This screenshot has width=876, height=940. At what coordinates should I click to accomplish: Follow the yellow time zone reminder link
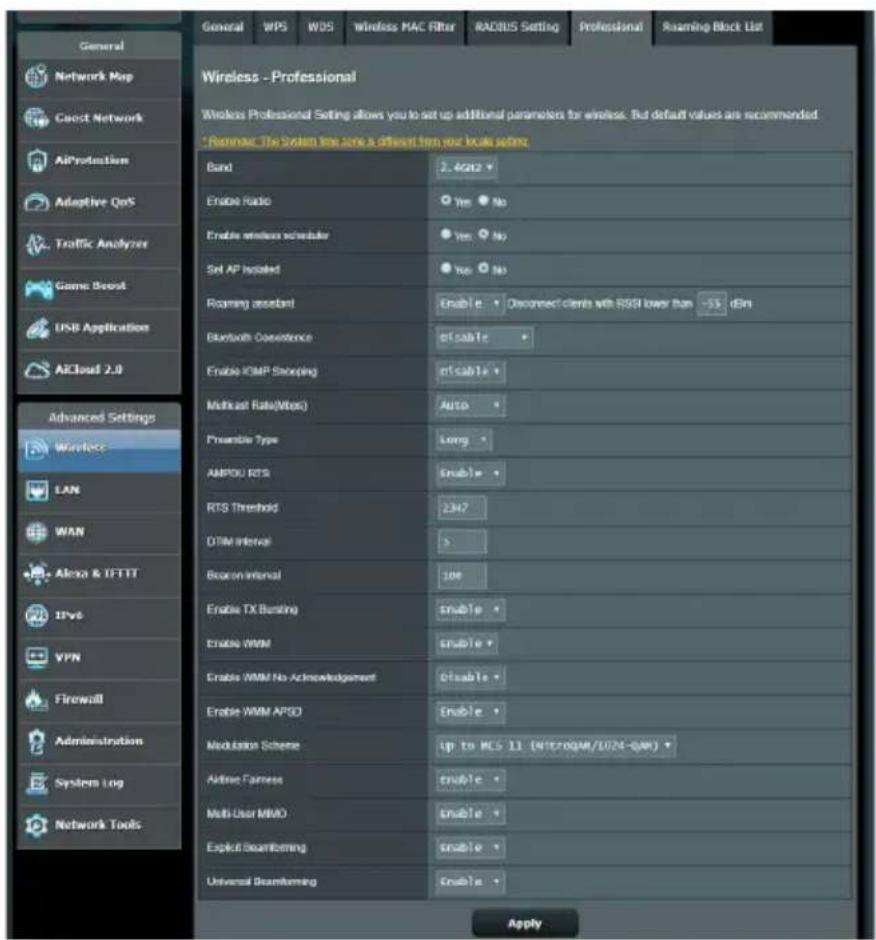[x=365, y=141]
